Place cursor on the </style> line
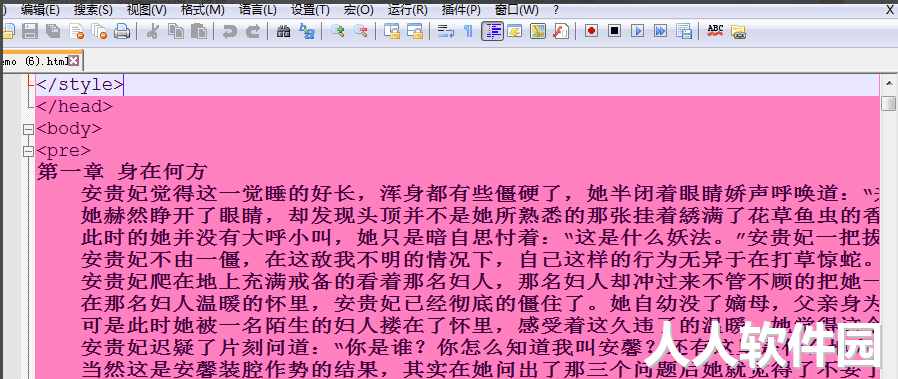 (x=457, y=85)
